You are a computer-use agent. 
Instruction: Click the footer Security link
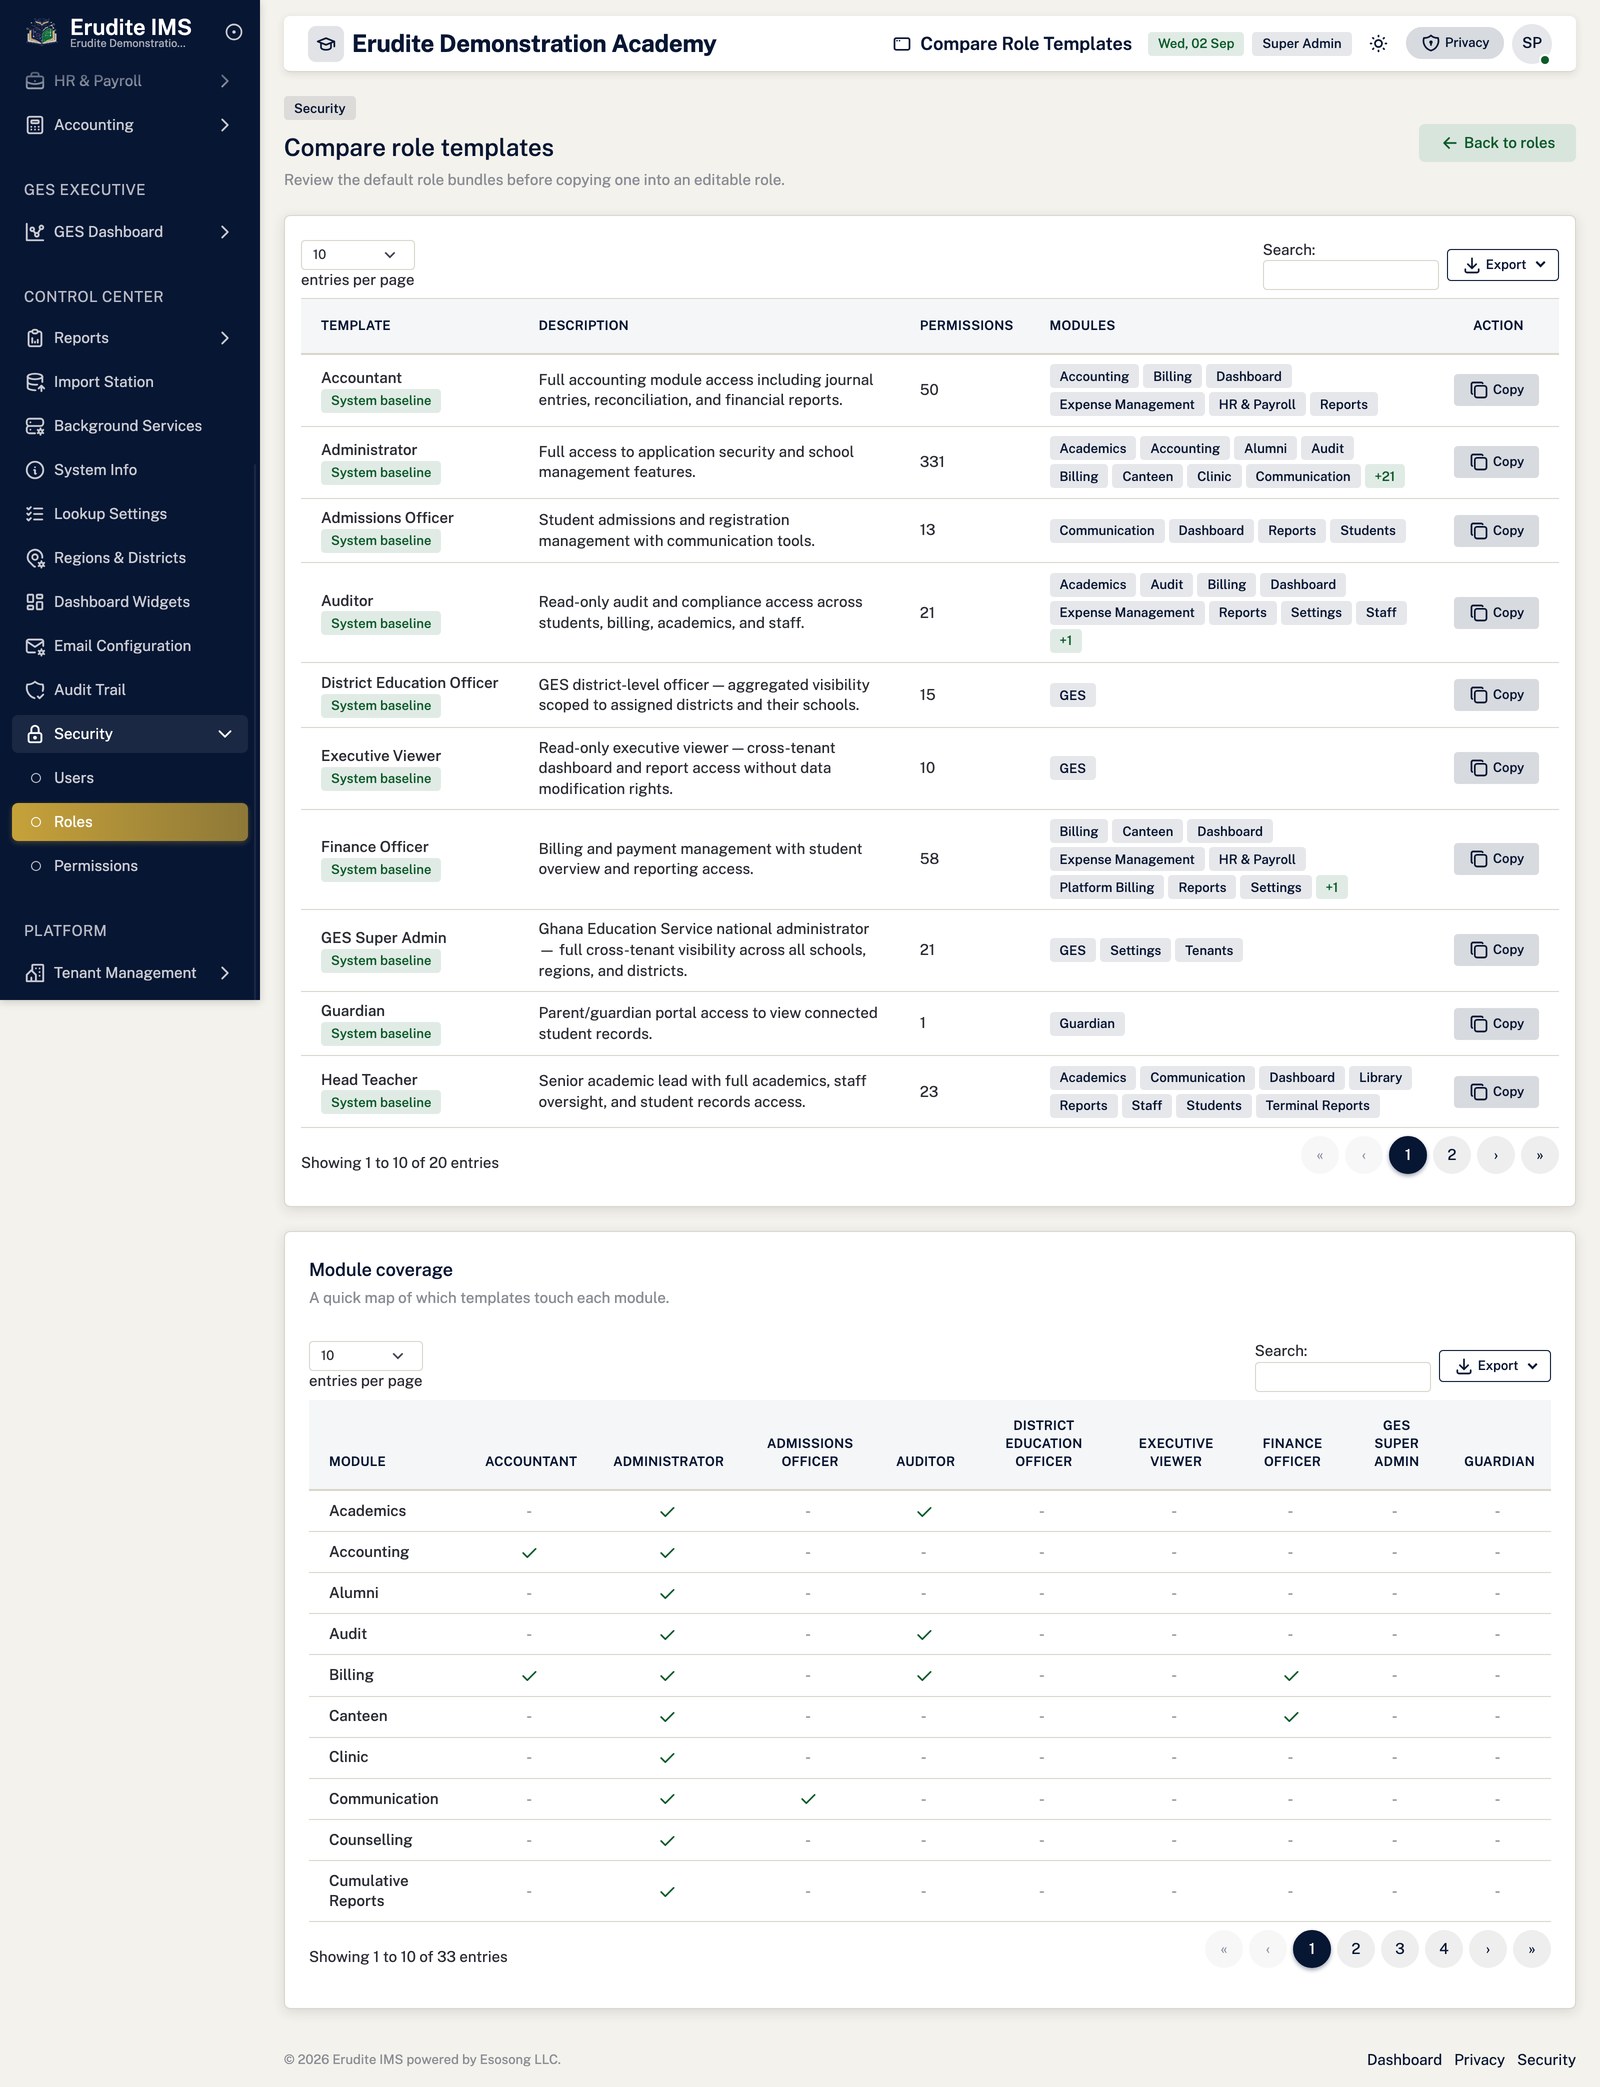pos(1546,2060)
